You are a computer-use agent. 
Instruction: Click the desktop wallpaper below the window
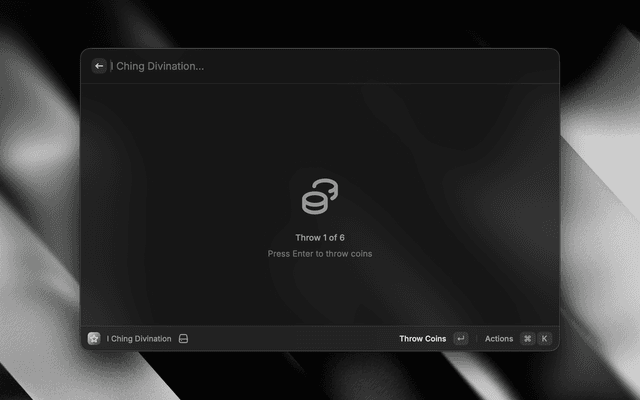click(x=320, y=378)
